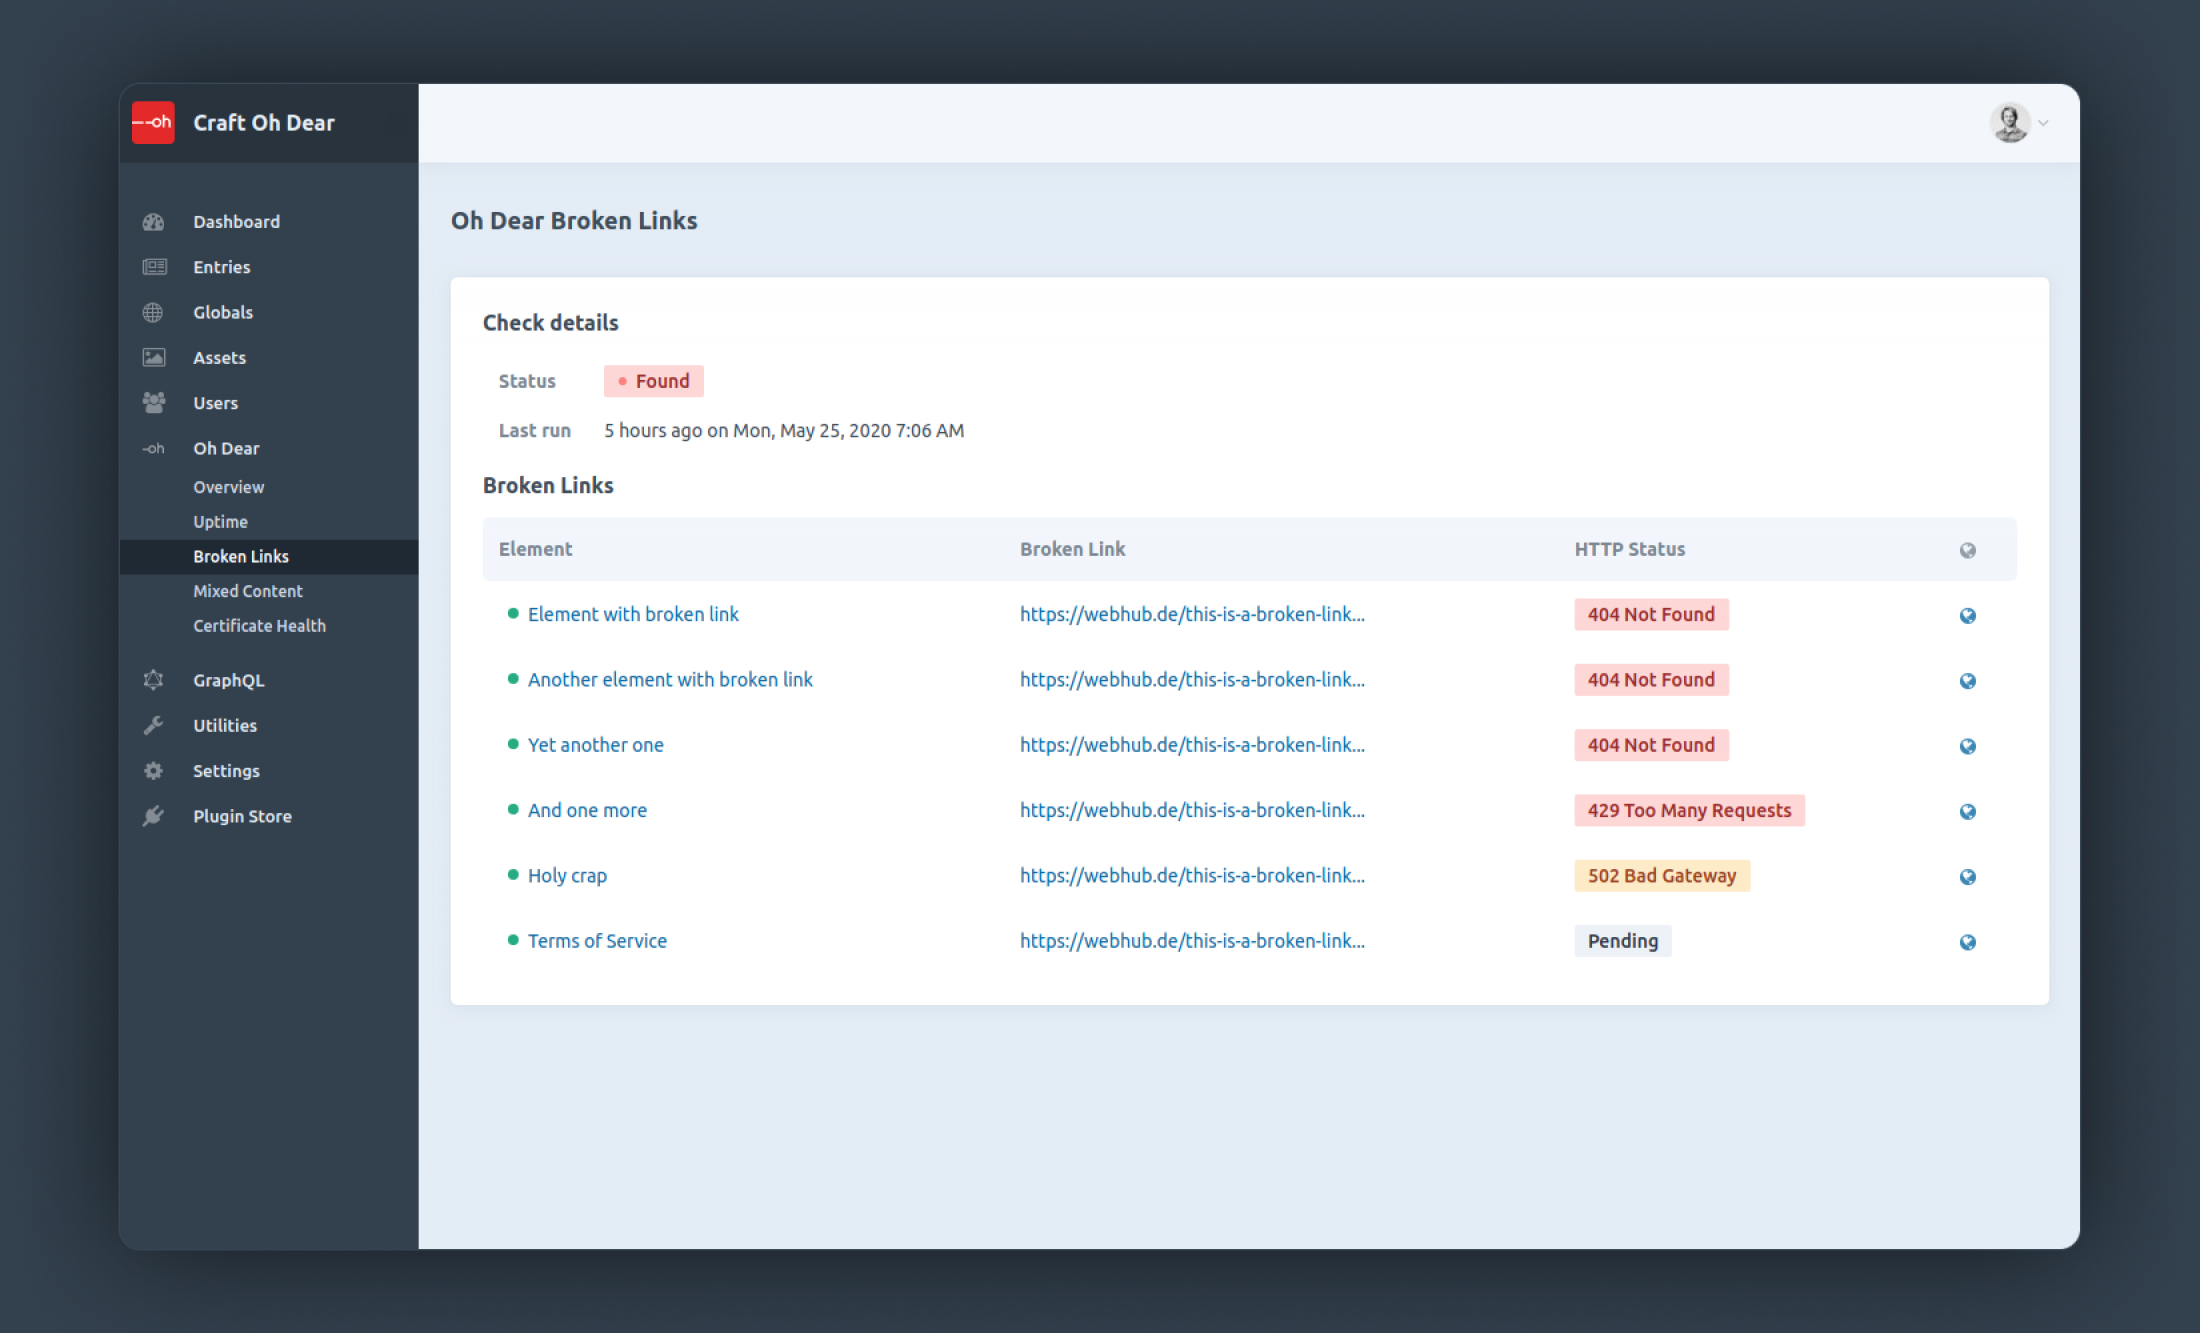Open globe icon for Holy crap row

1967,877
